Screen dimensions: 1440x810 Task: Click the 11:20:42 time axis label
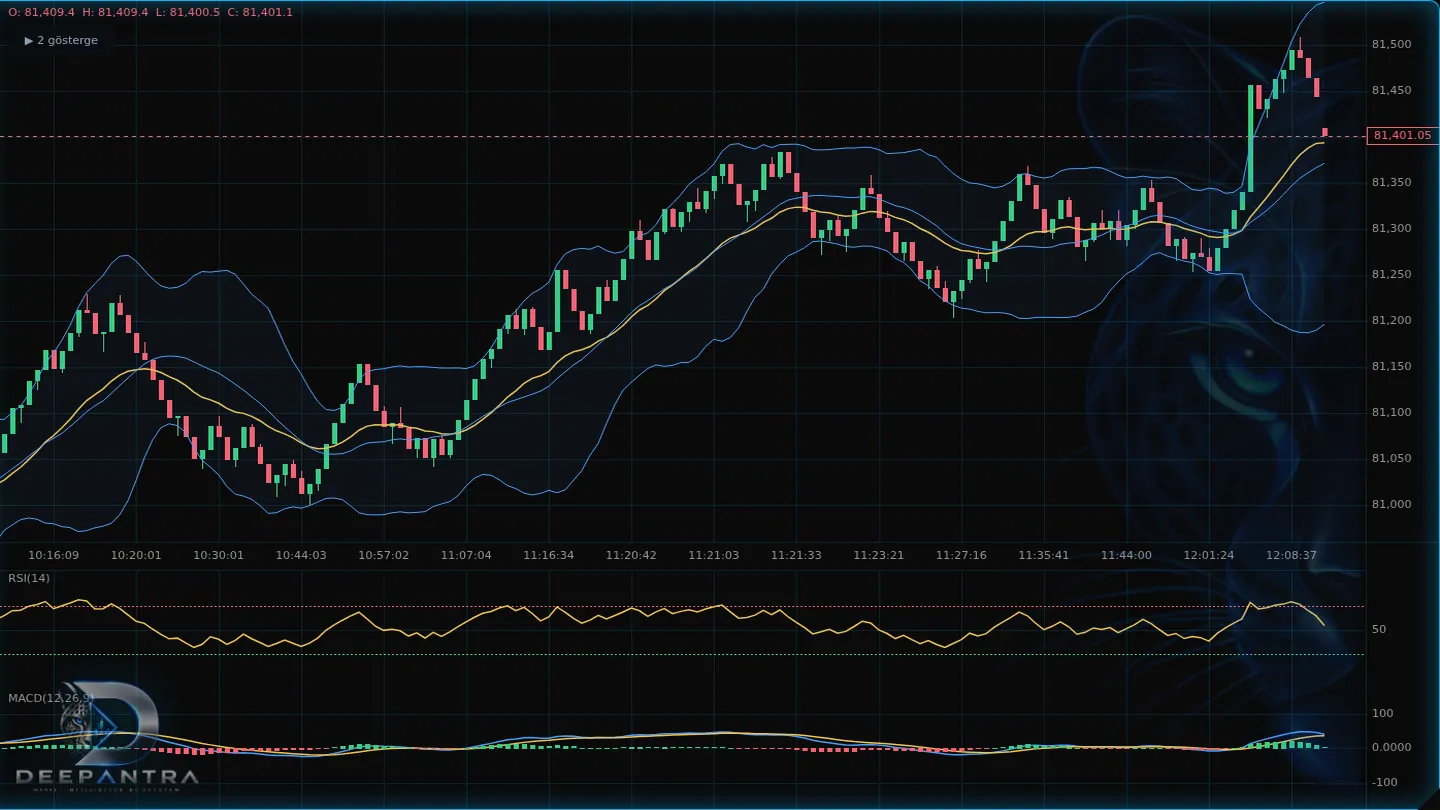click(x=631, y=555)
